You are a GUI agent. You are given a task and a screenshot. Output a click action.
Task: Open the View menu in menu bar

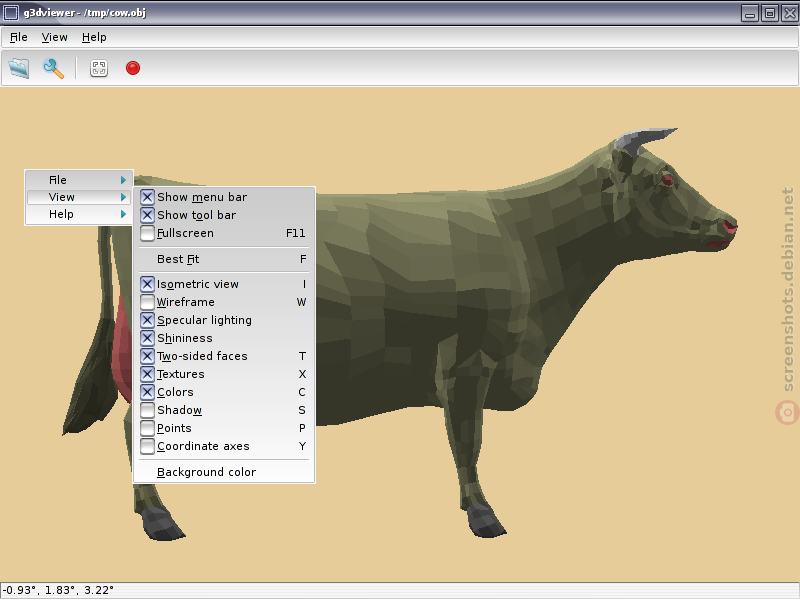click(x=54, y=37)
